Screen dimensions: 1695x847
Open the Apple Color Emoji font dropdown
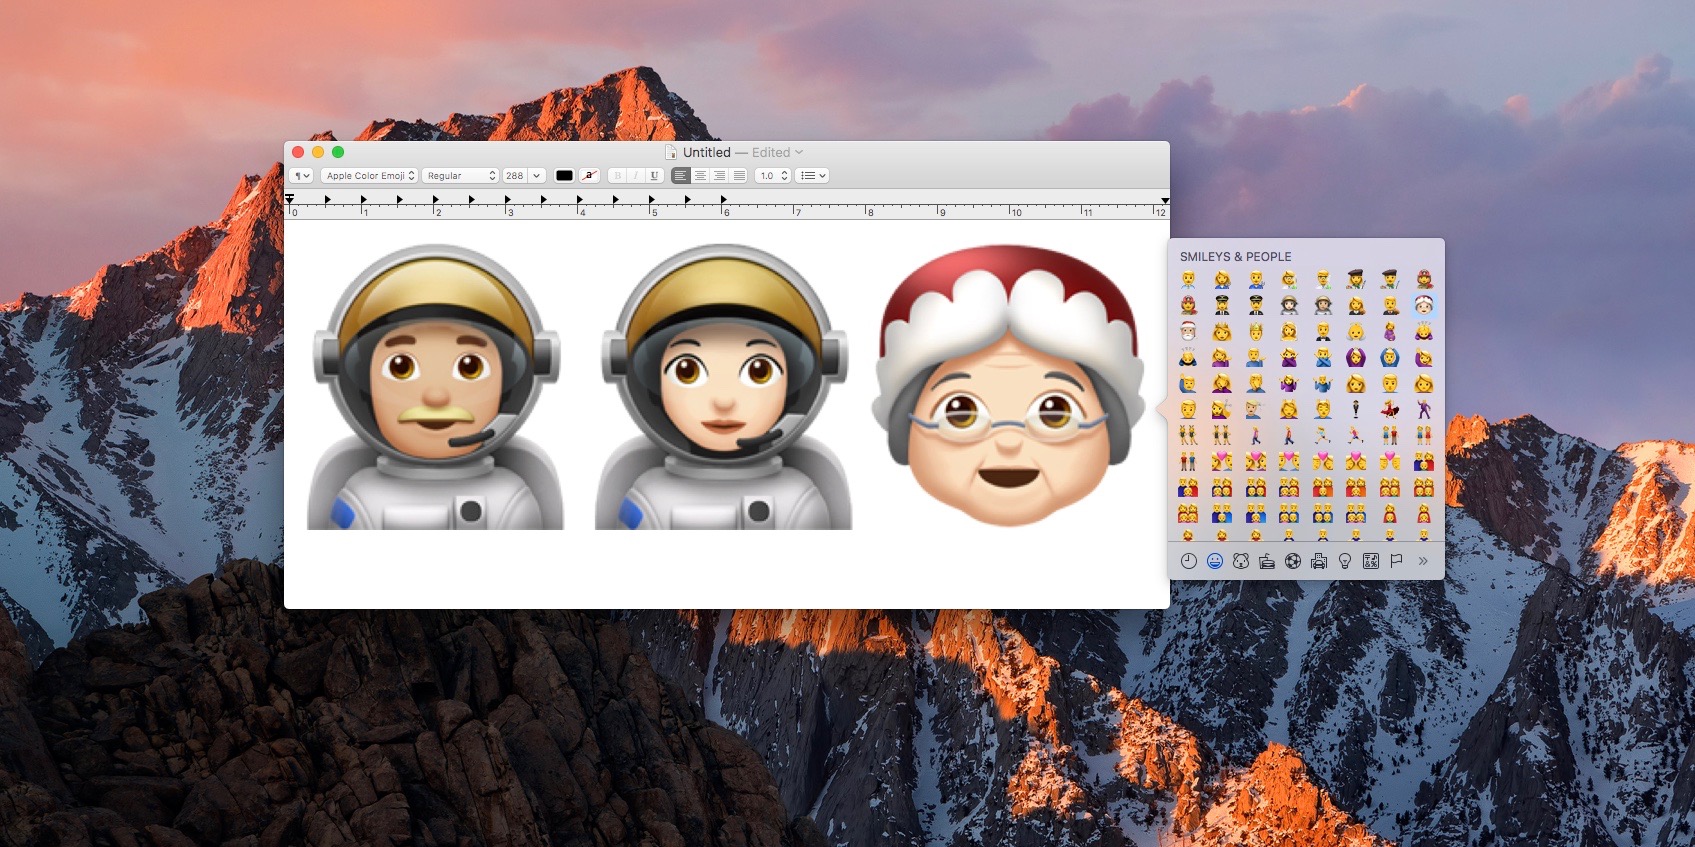(370, 176)
